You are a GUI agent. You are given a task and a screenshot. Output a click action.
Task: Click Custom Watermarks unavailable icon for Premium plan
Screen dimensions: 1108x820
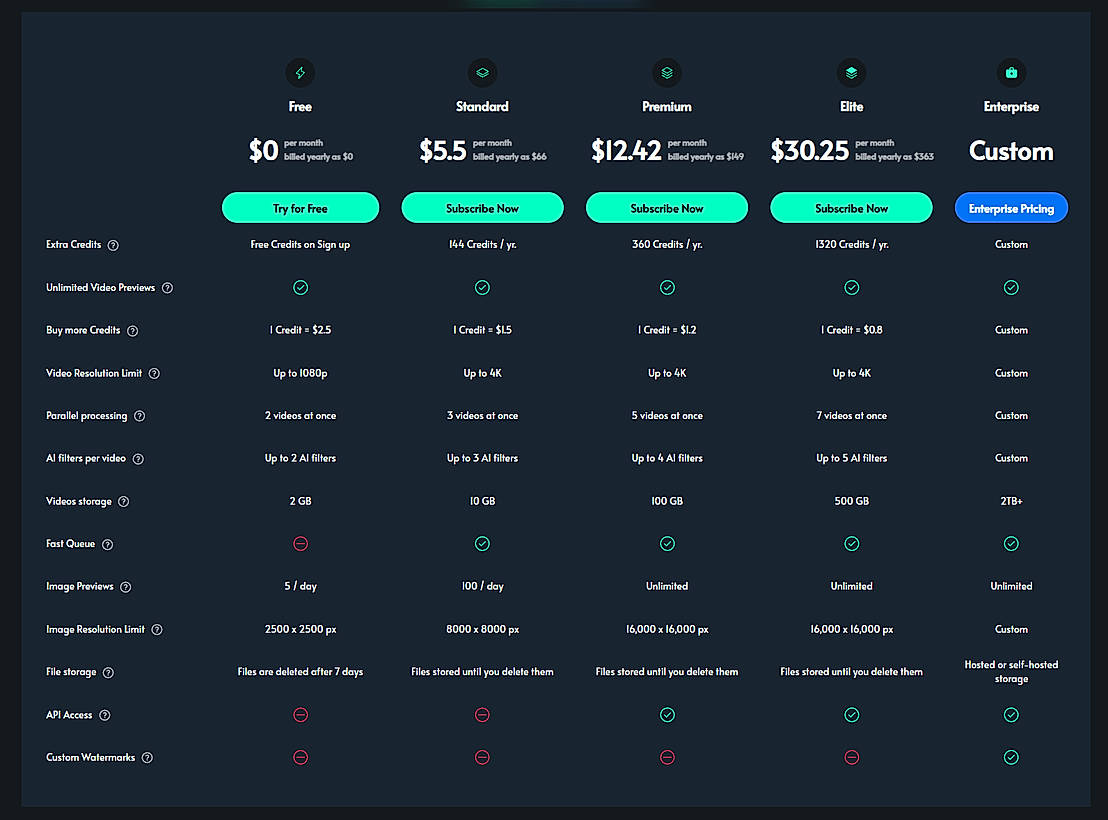667,757
